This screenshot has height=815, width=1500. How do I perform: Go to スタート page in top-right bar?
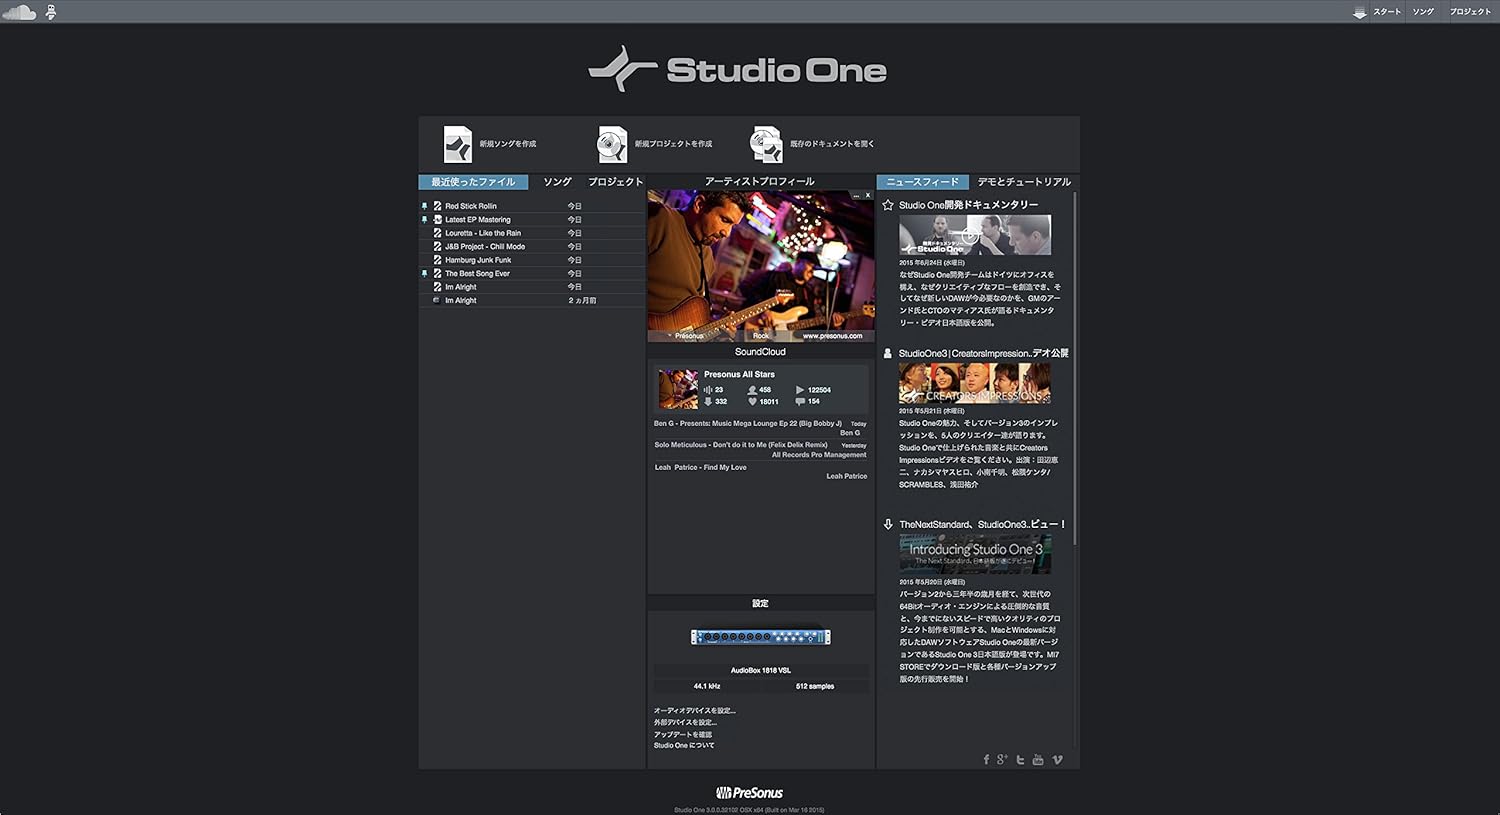point(1387,12)
